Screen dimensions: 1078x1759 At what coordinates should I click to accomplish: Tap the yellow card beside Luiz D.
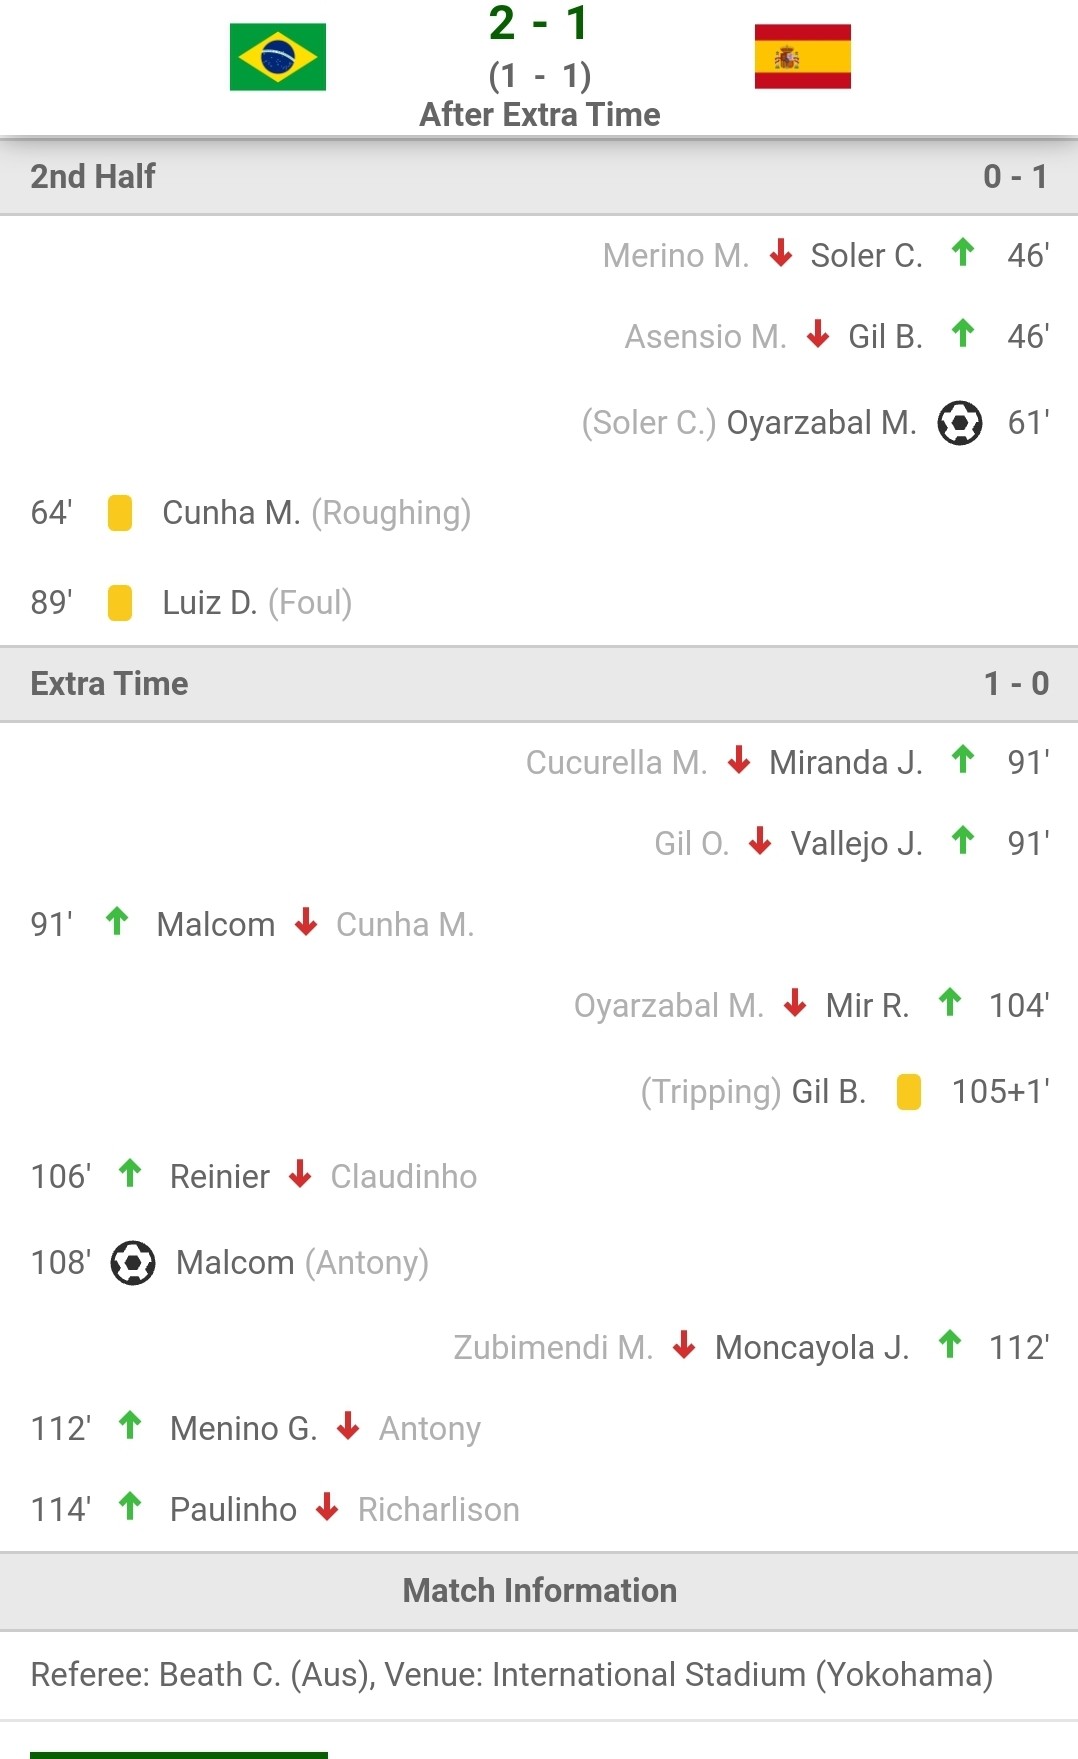(x=120, y=603)
